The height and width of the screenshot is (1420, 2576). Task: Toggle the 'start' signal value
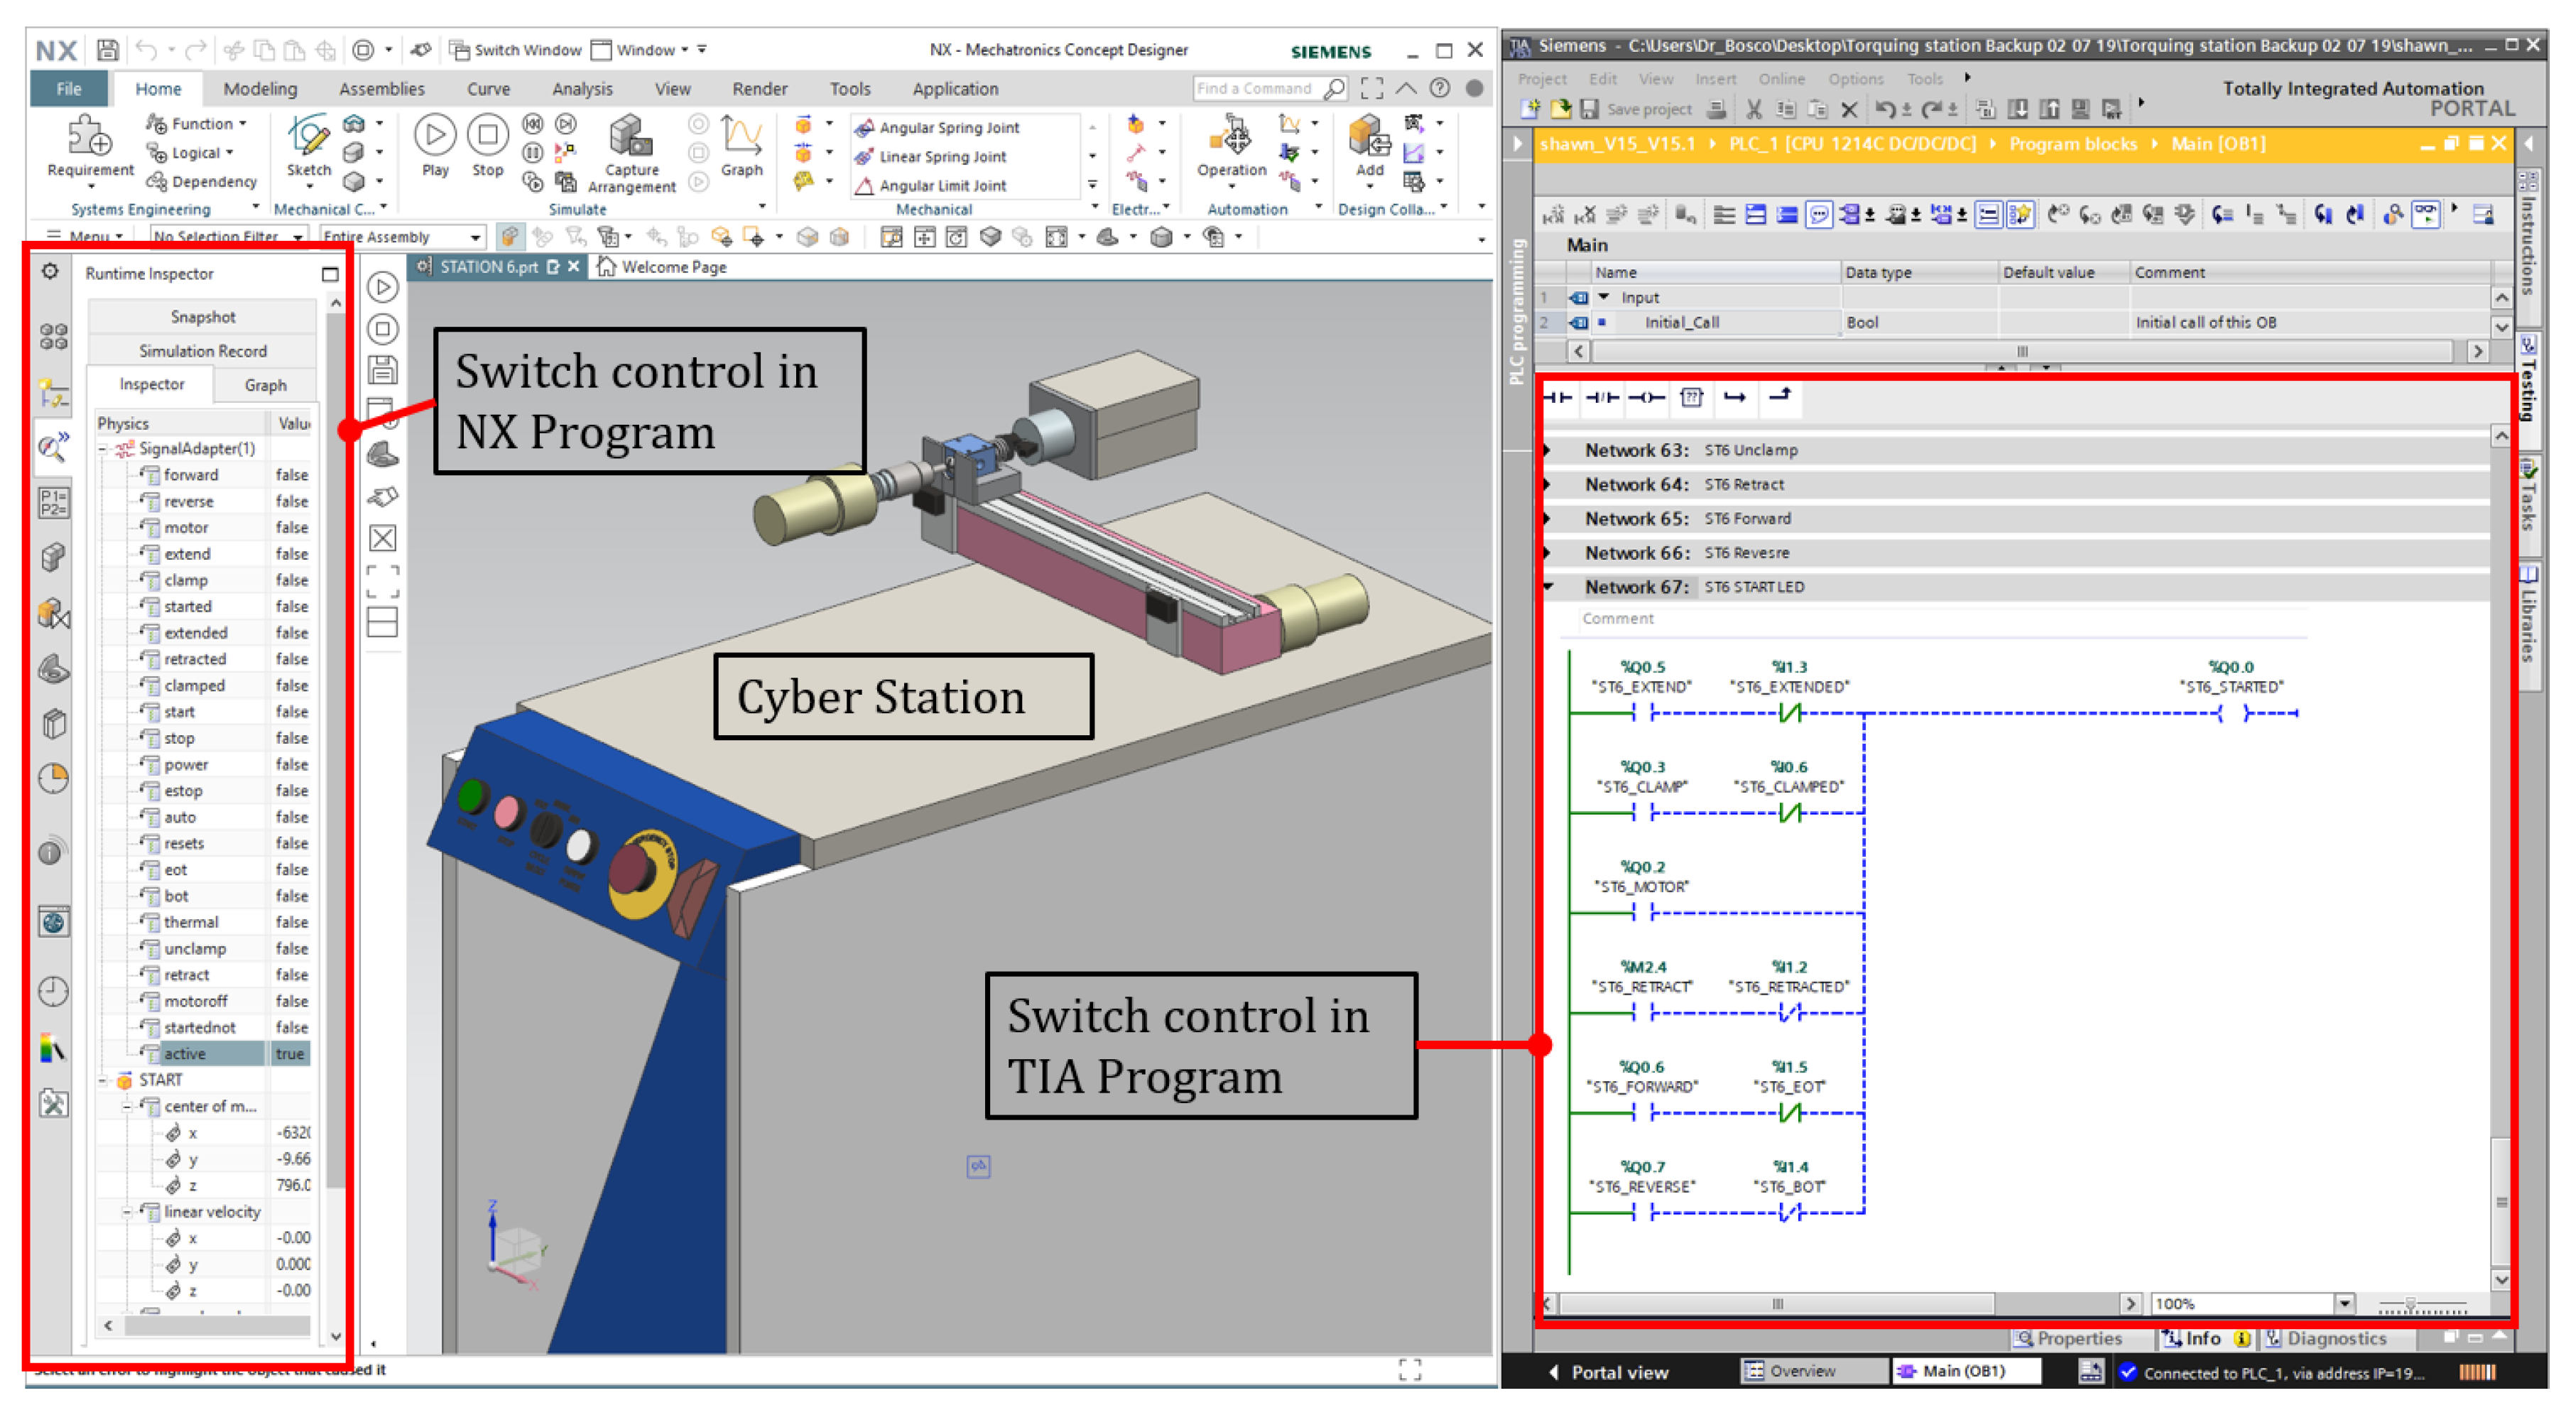(x=291, y=712)
